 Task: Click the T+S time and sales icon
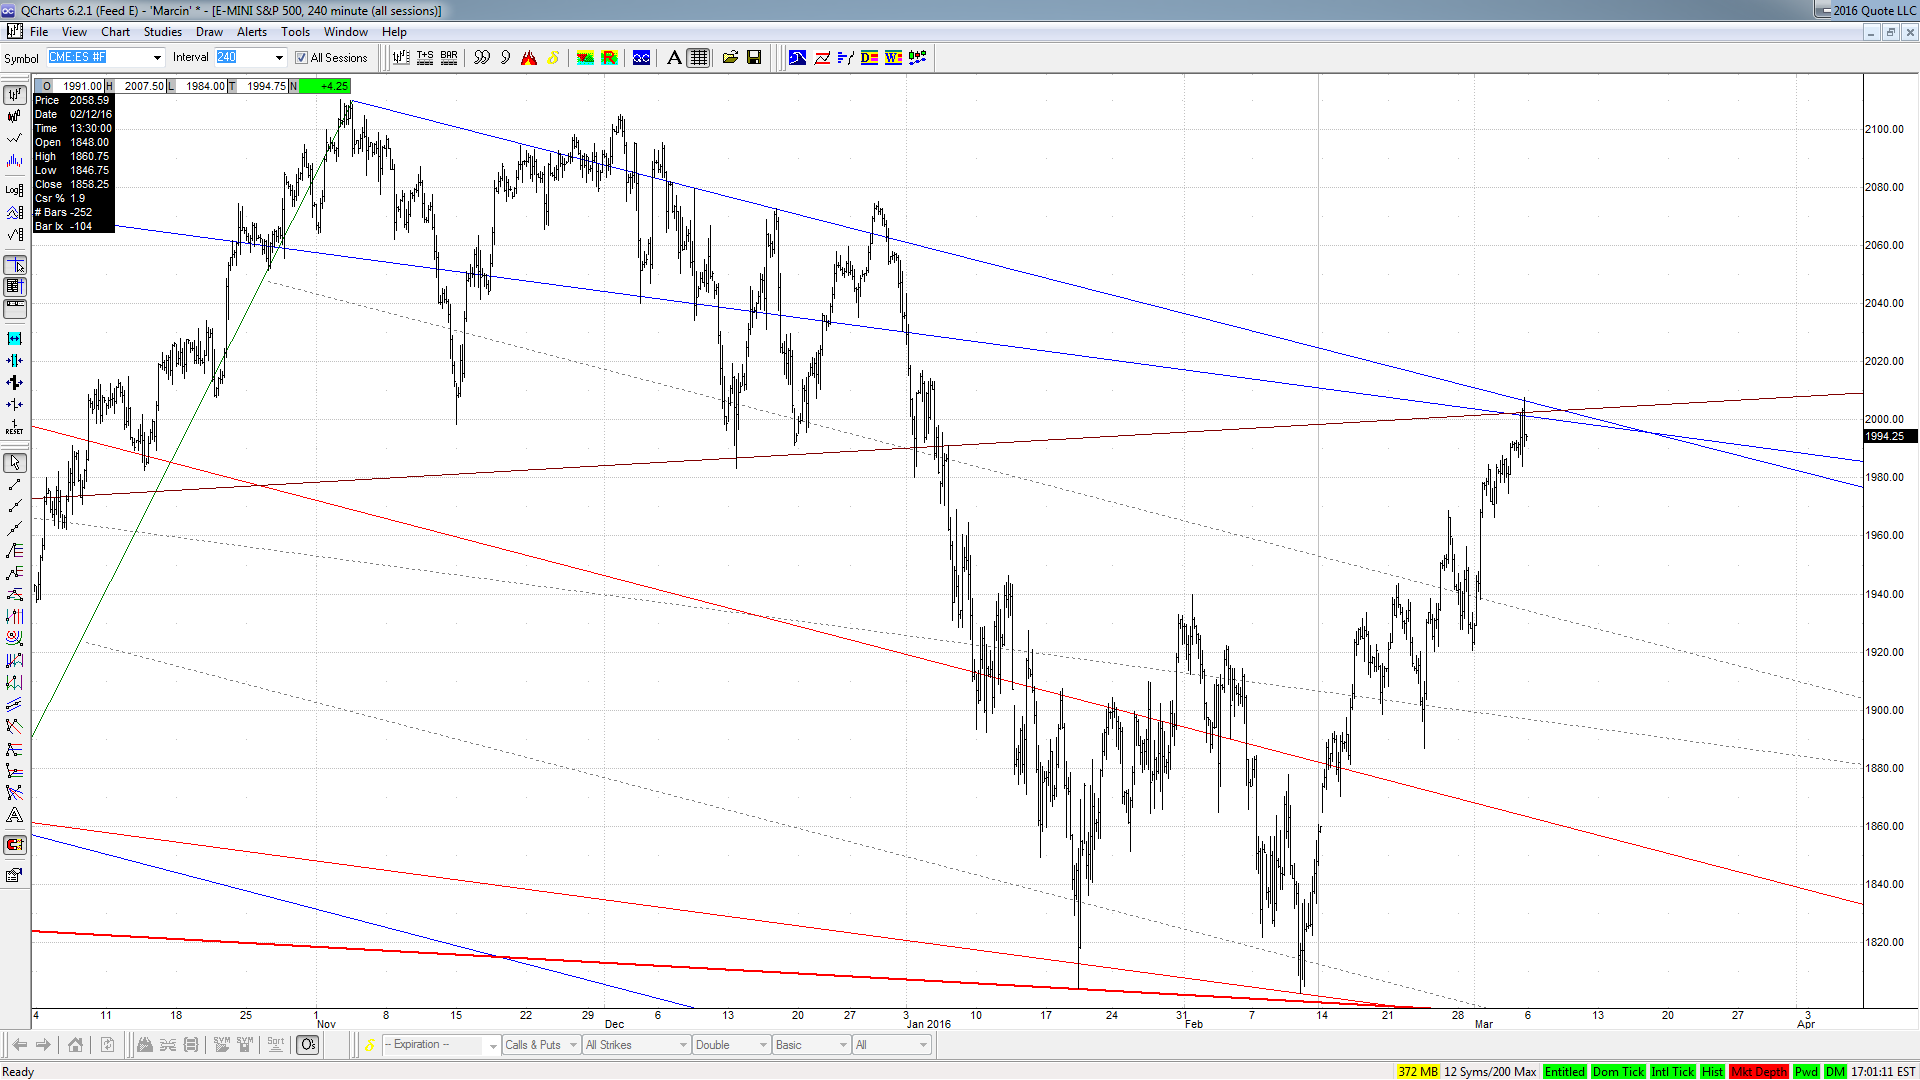[425, 58]
